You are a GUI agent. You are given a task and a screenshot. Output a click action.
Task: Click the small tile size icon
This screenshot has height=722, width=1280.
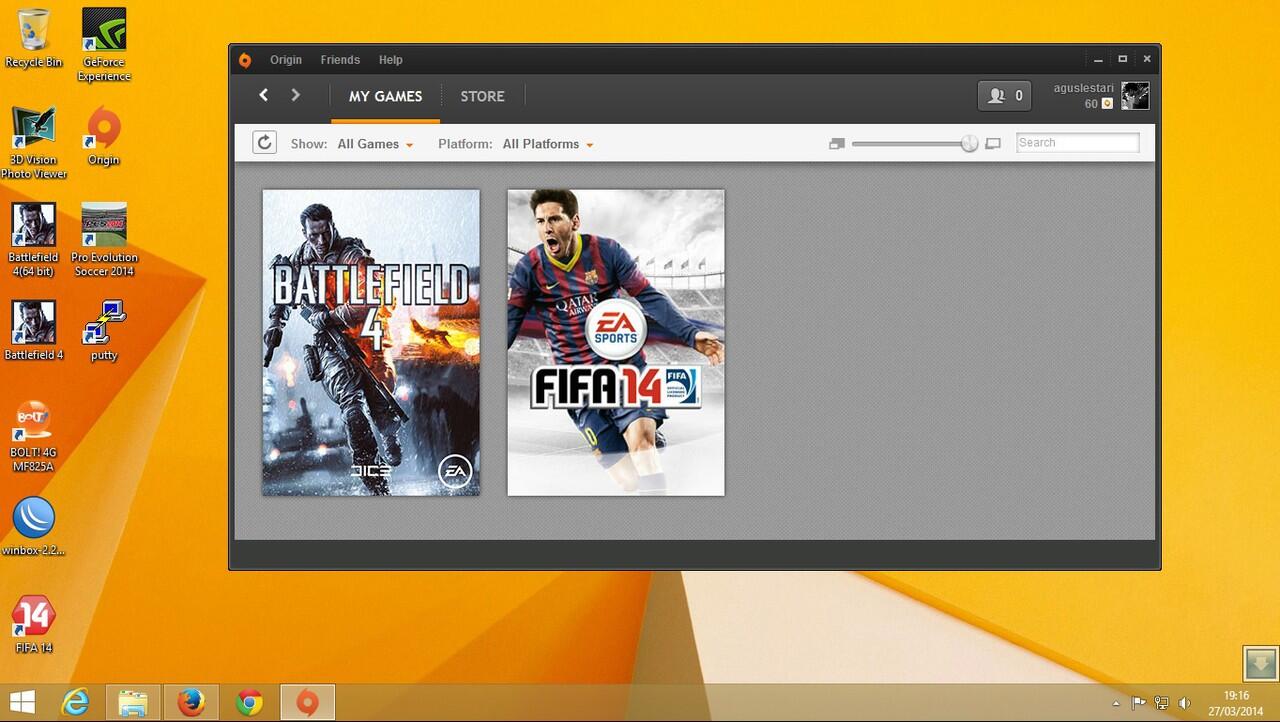[x=837, y=144]
